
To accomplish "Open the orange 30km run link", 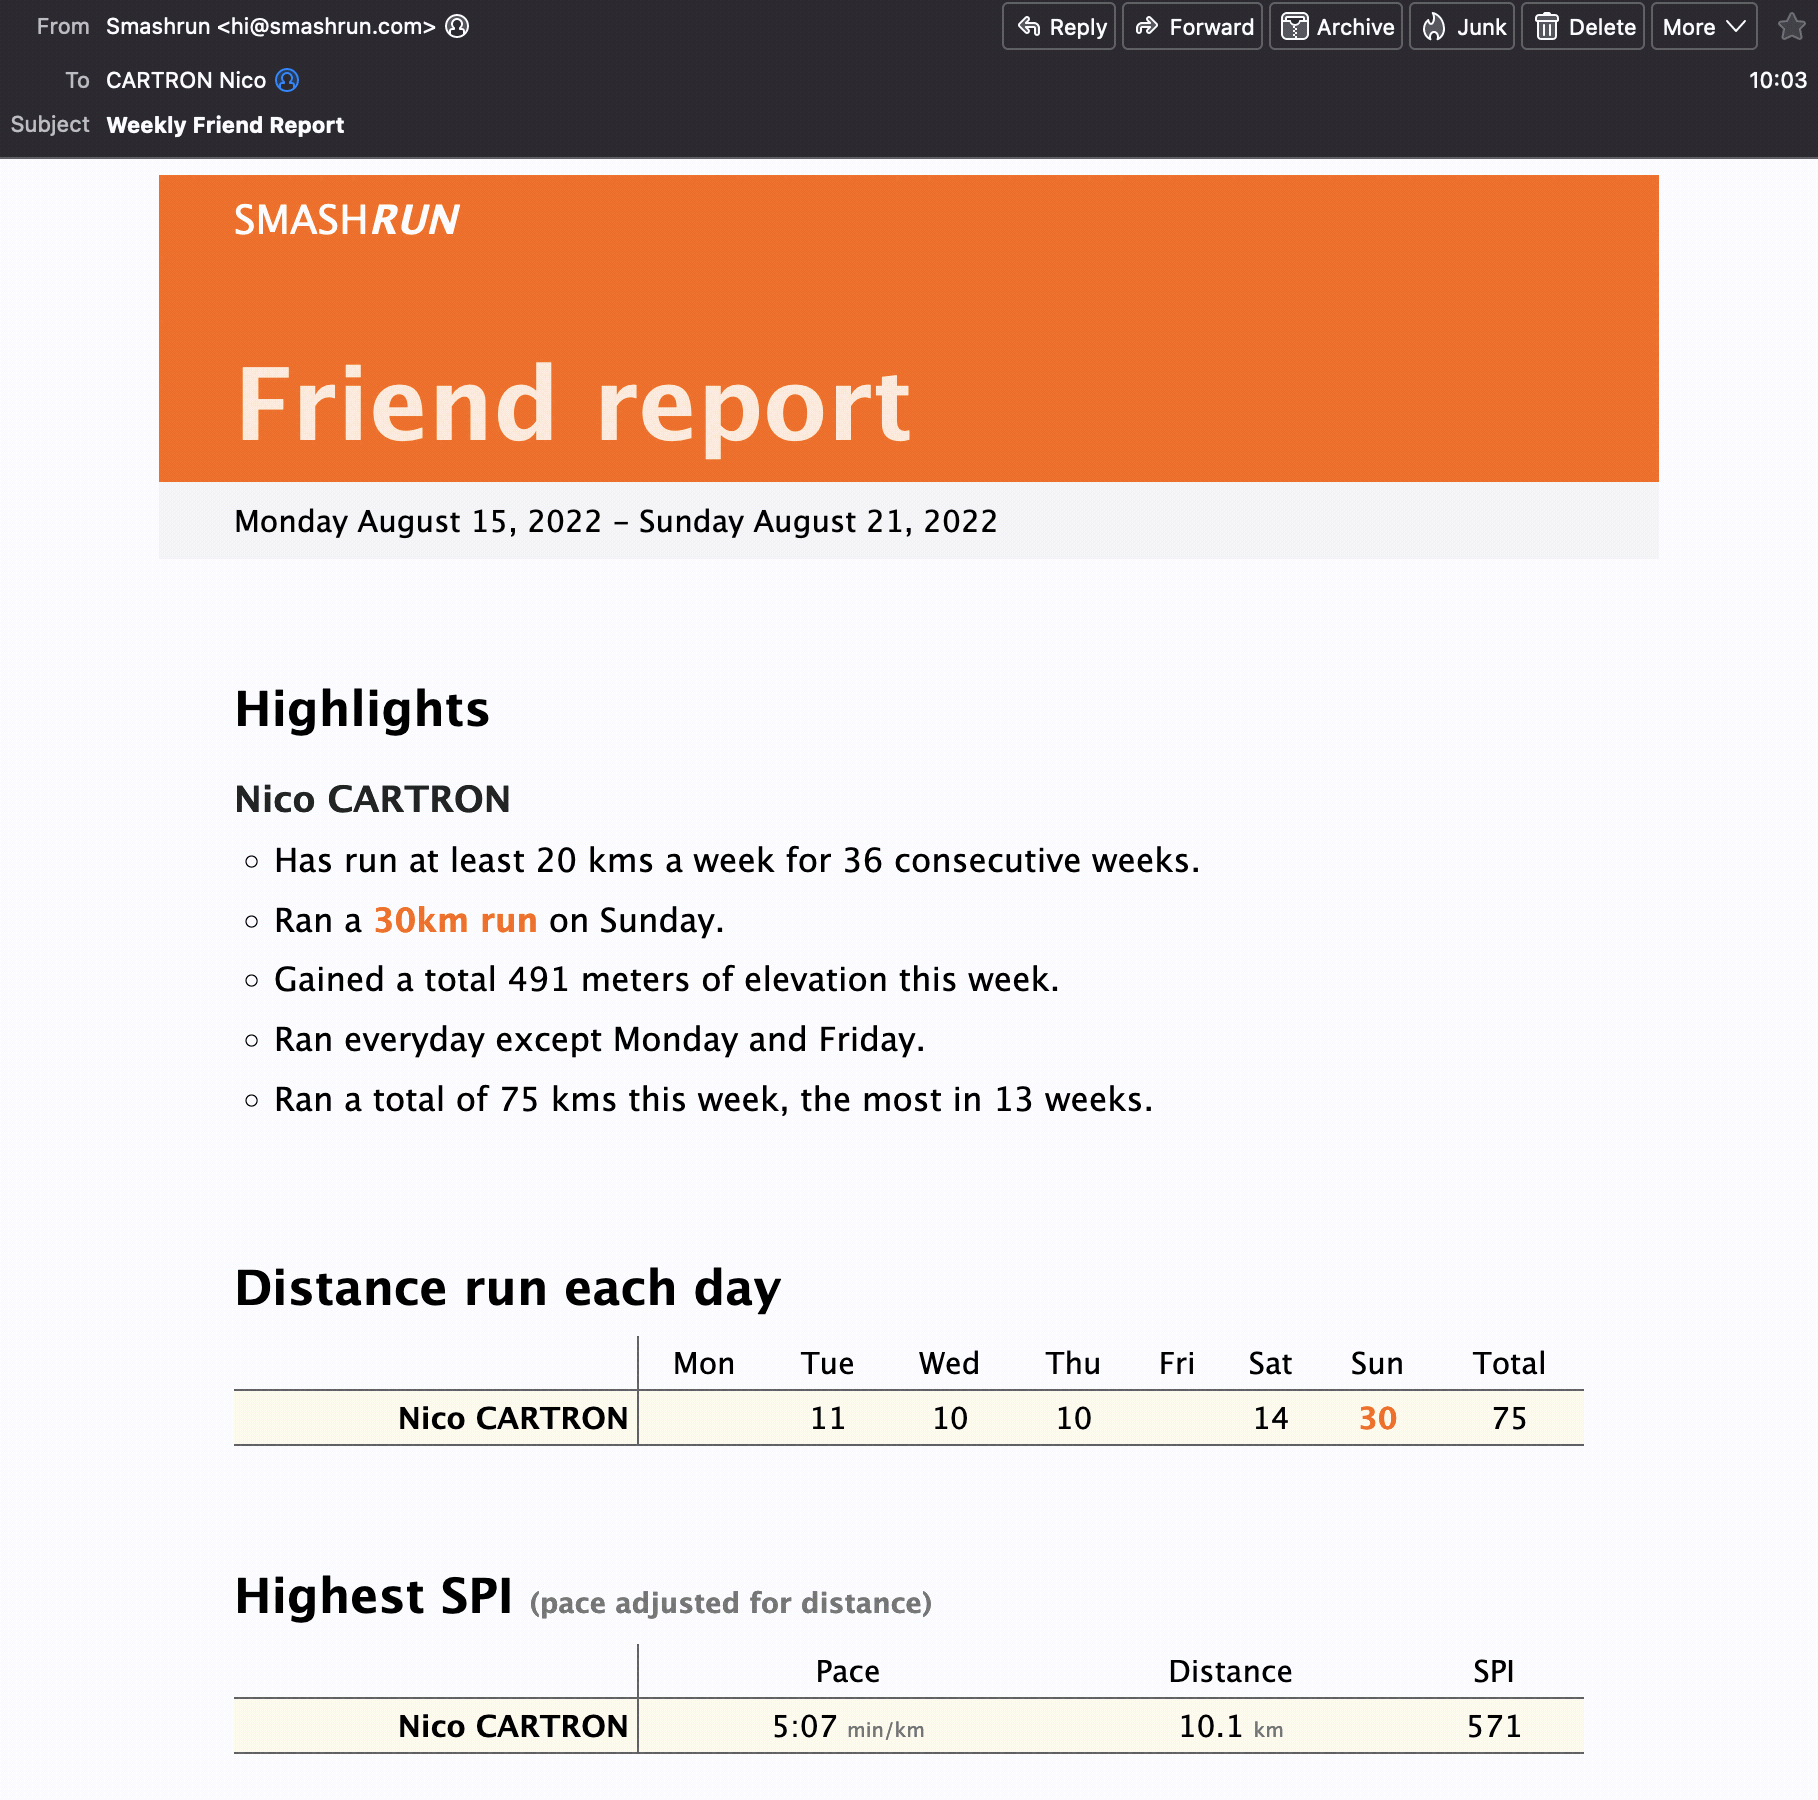I will (455, 920).
